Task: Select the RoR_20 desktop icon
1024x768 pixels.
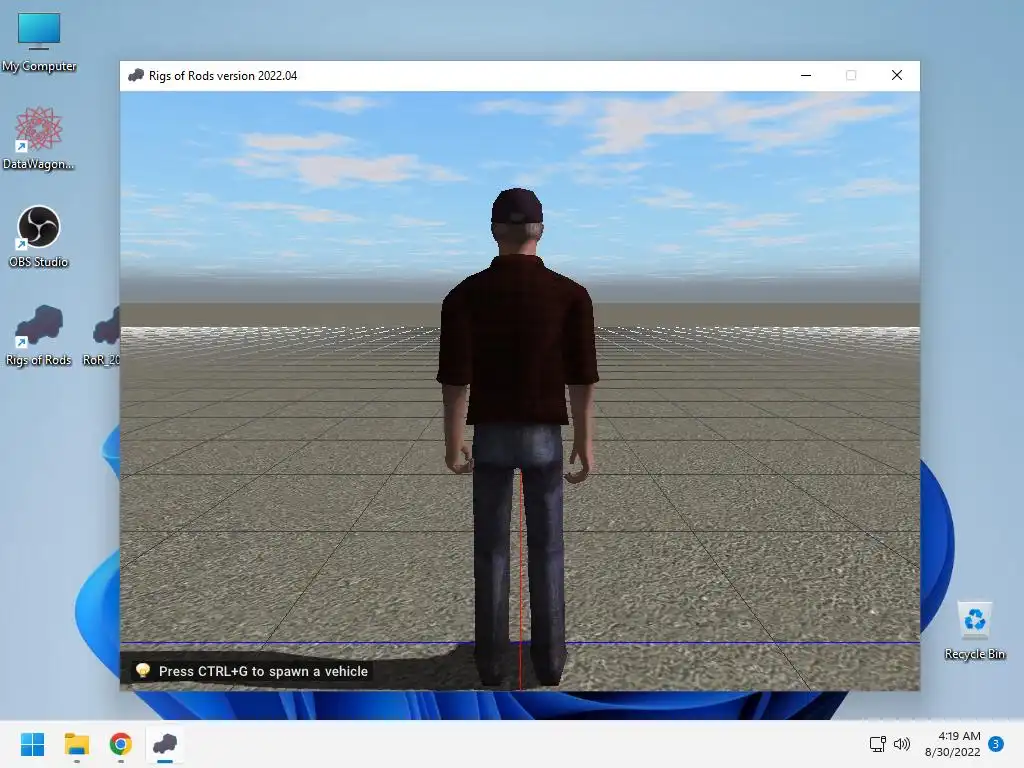Action: pos(103,334)
